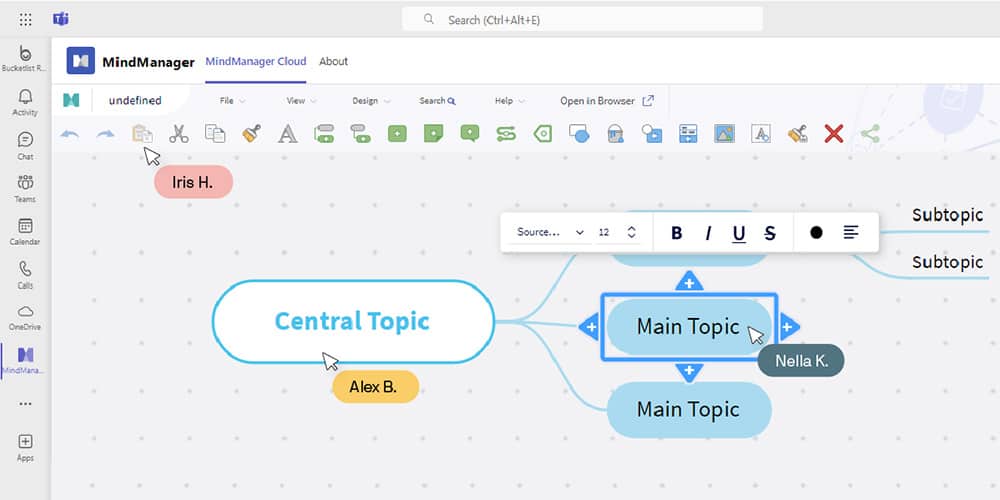Image resolution: width=1000 pixels, height=500 pixels.
Task: Select the Format Painter brush icon
Action: click(251, 133)
